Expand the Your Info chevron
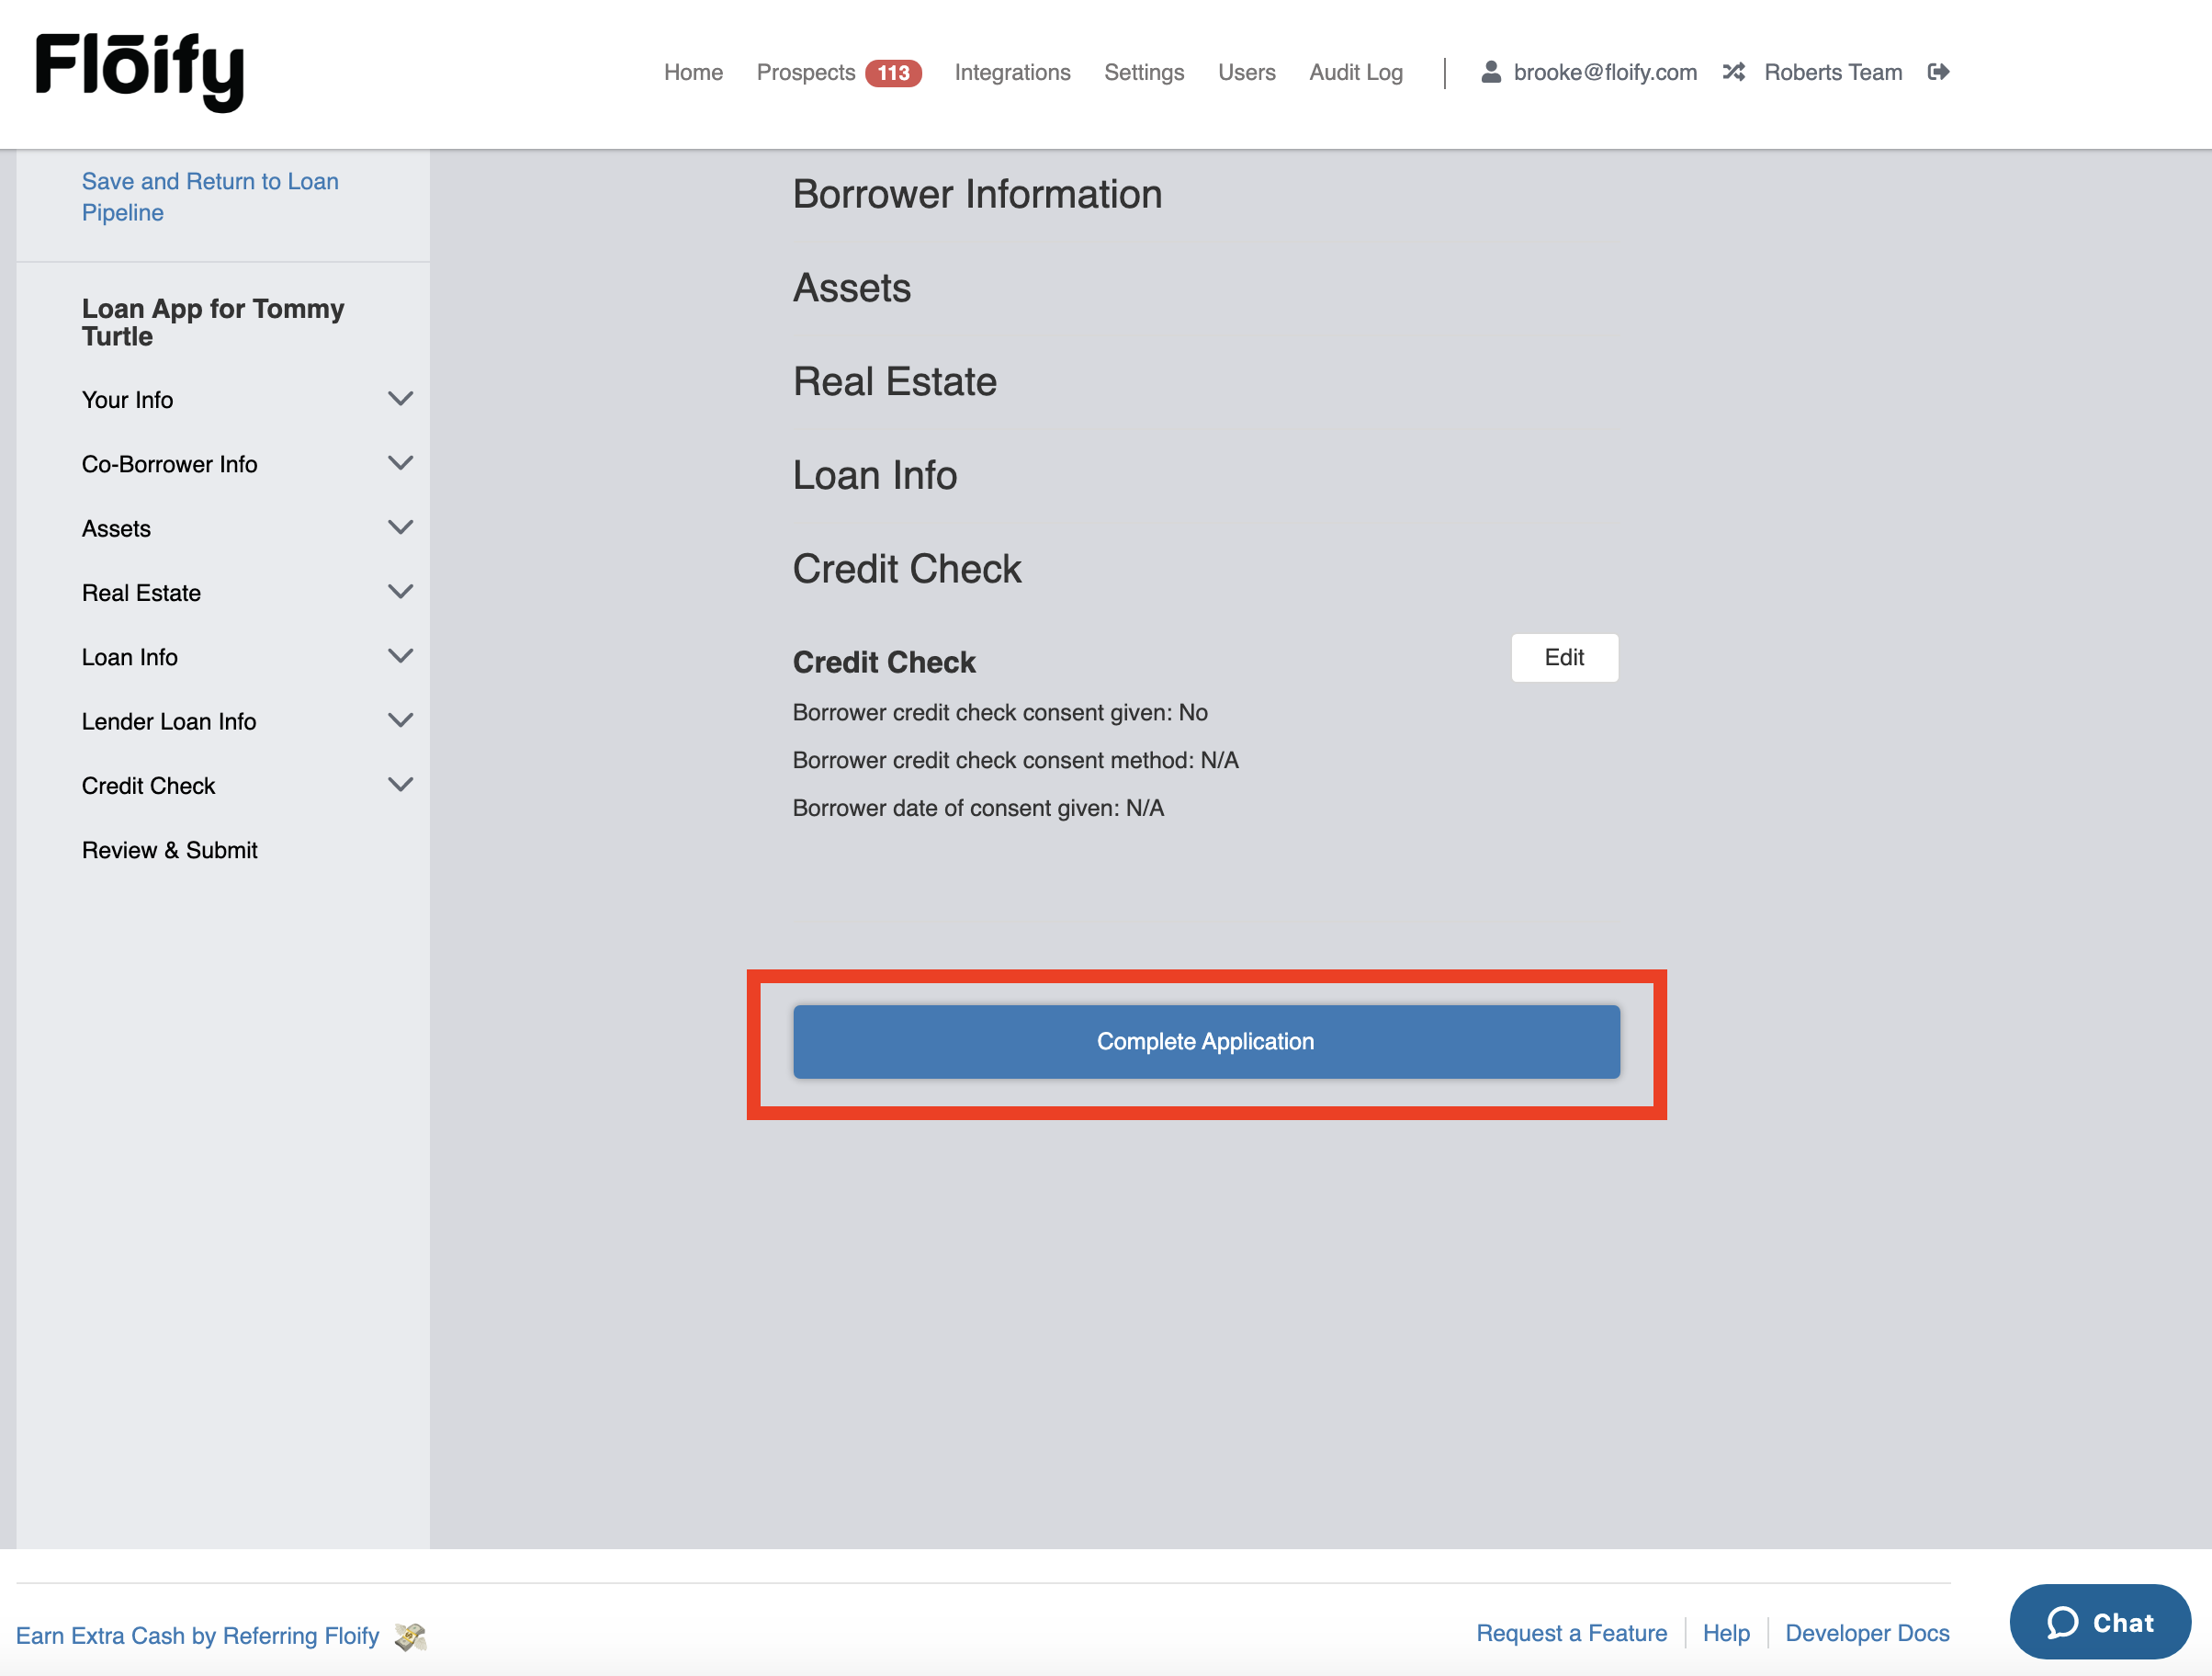The image size is (2212, 1676). point(400,399)
